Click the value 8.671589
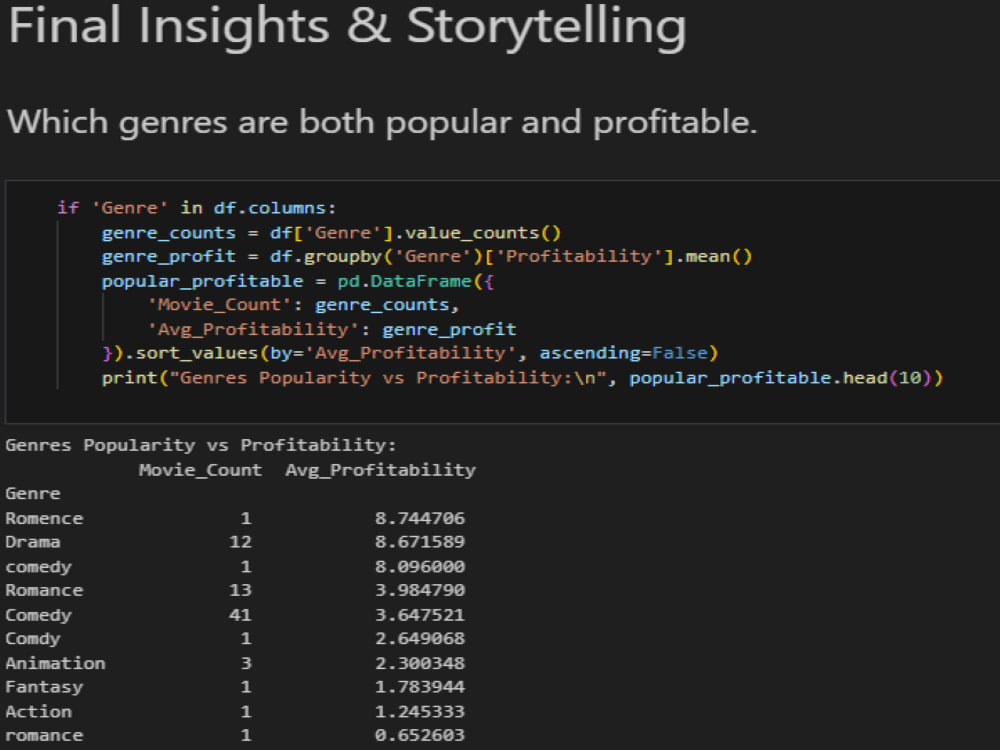Viewport: 1000px width, 750px height. tap(420, 542)
